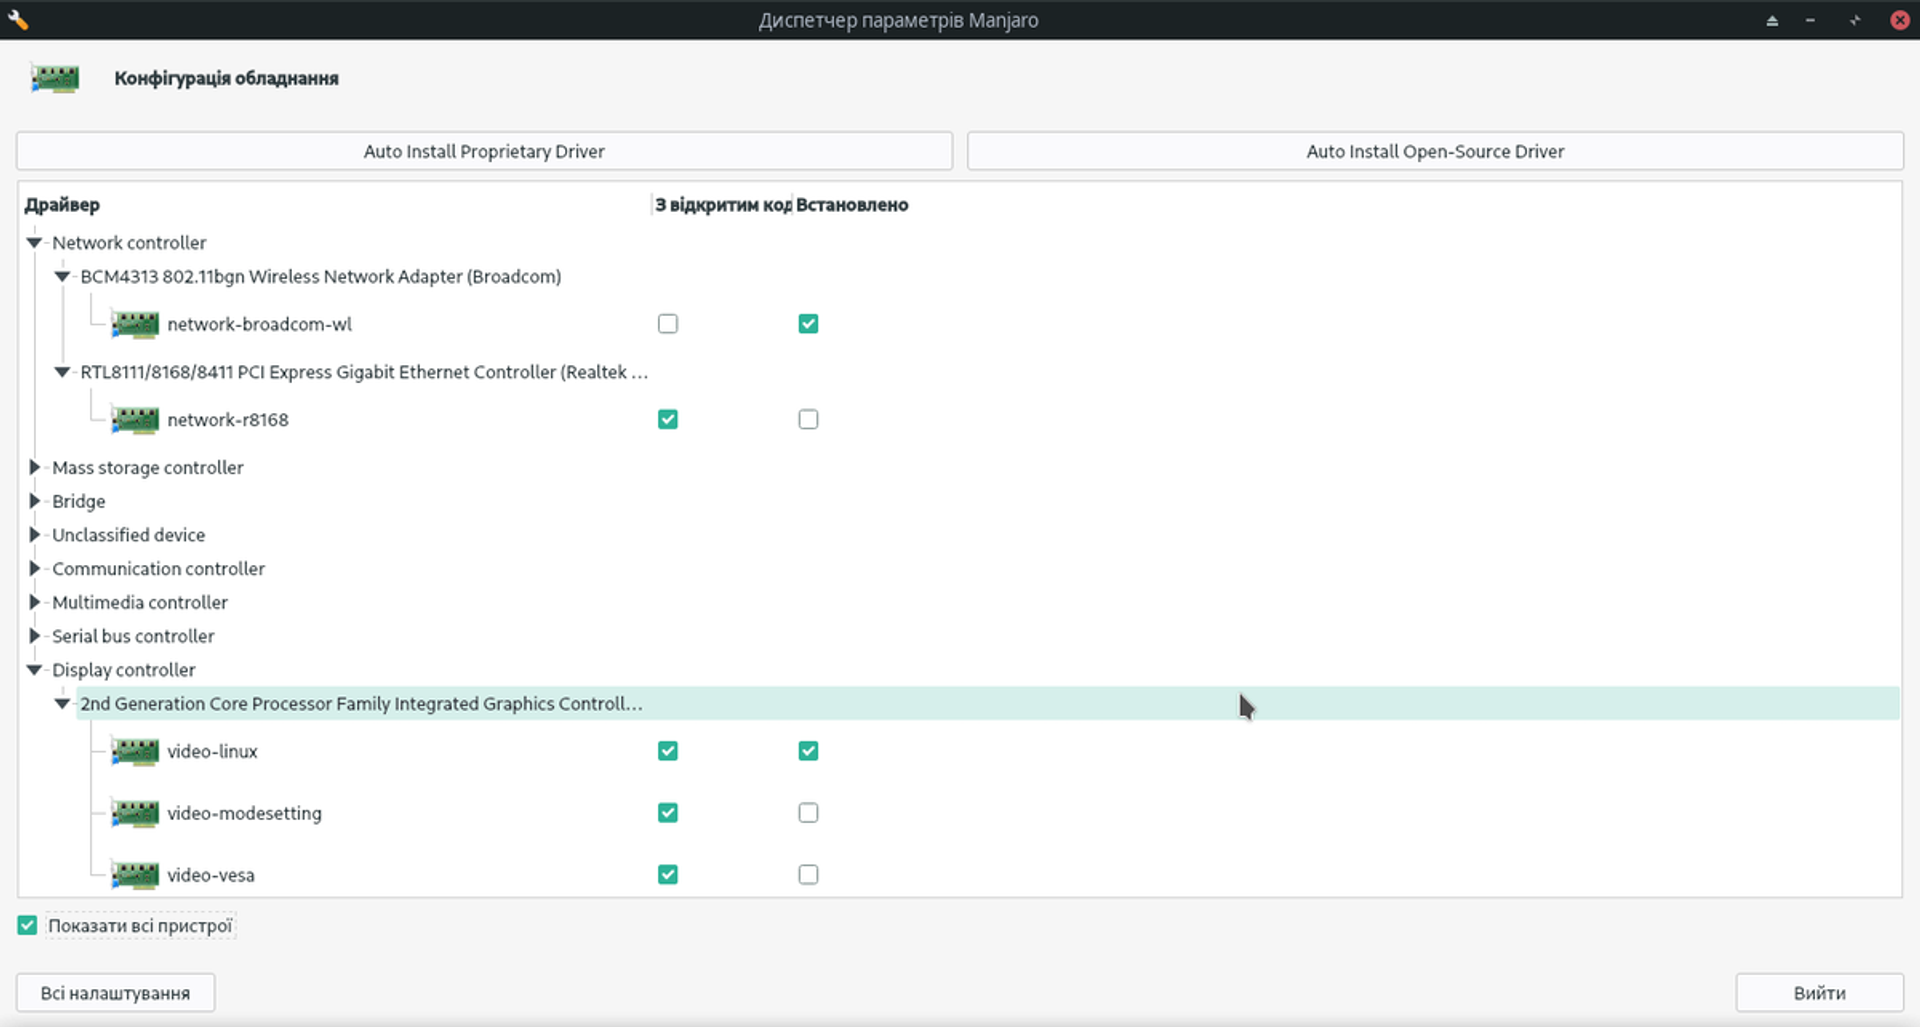Click Auto Install Open-Source Driver button

coord(1435,151)
